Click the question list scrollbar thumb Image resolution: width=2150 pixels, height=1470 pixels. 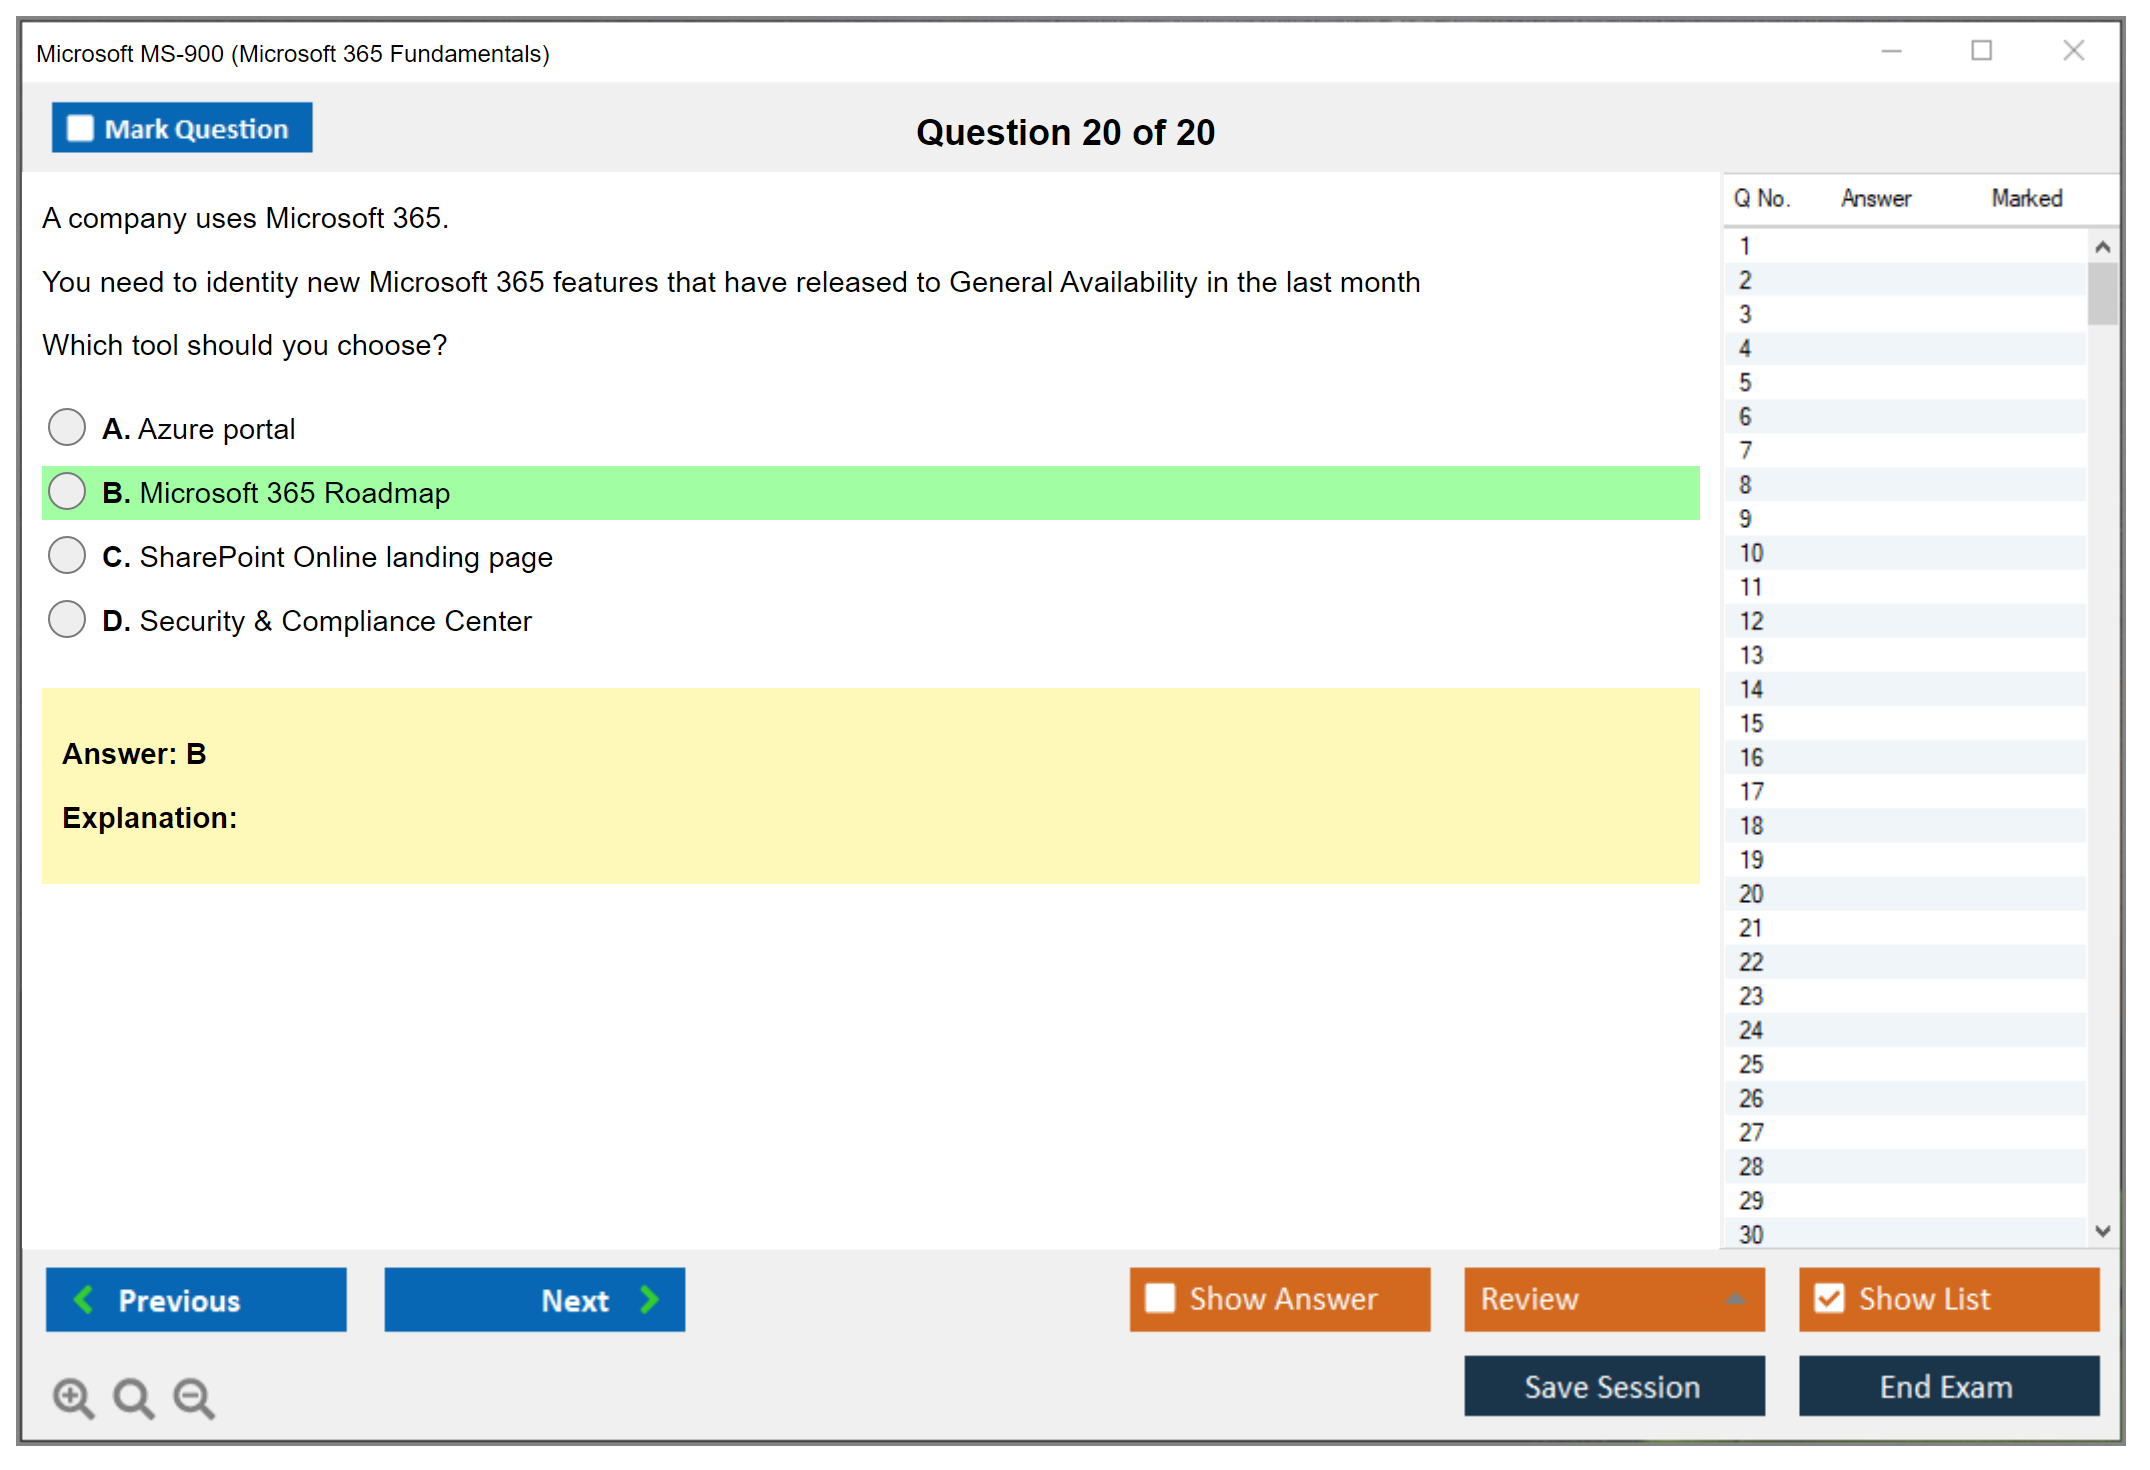click(2102, 293)
